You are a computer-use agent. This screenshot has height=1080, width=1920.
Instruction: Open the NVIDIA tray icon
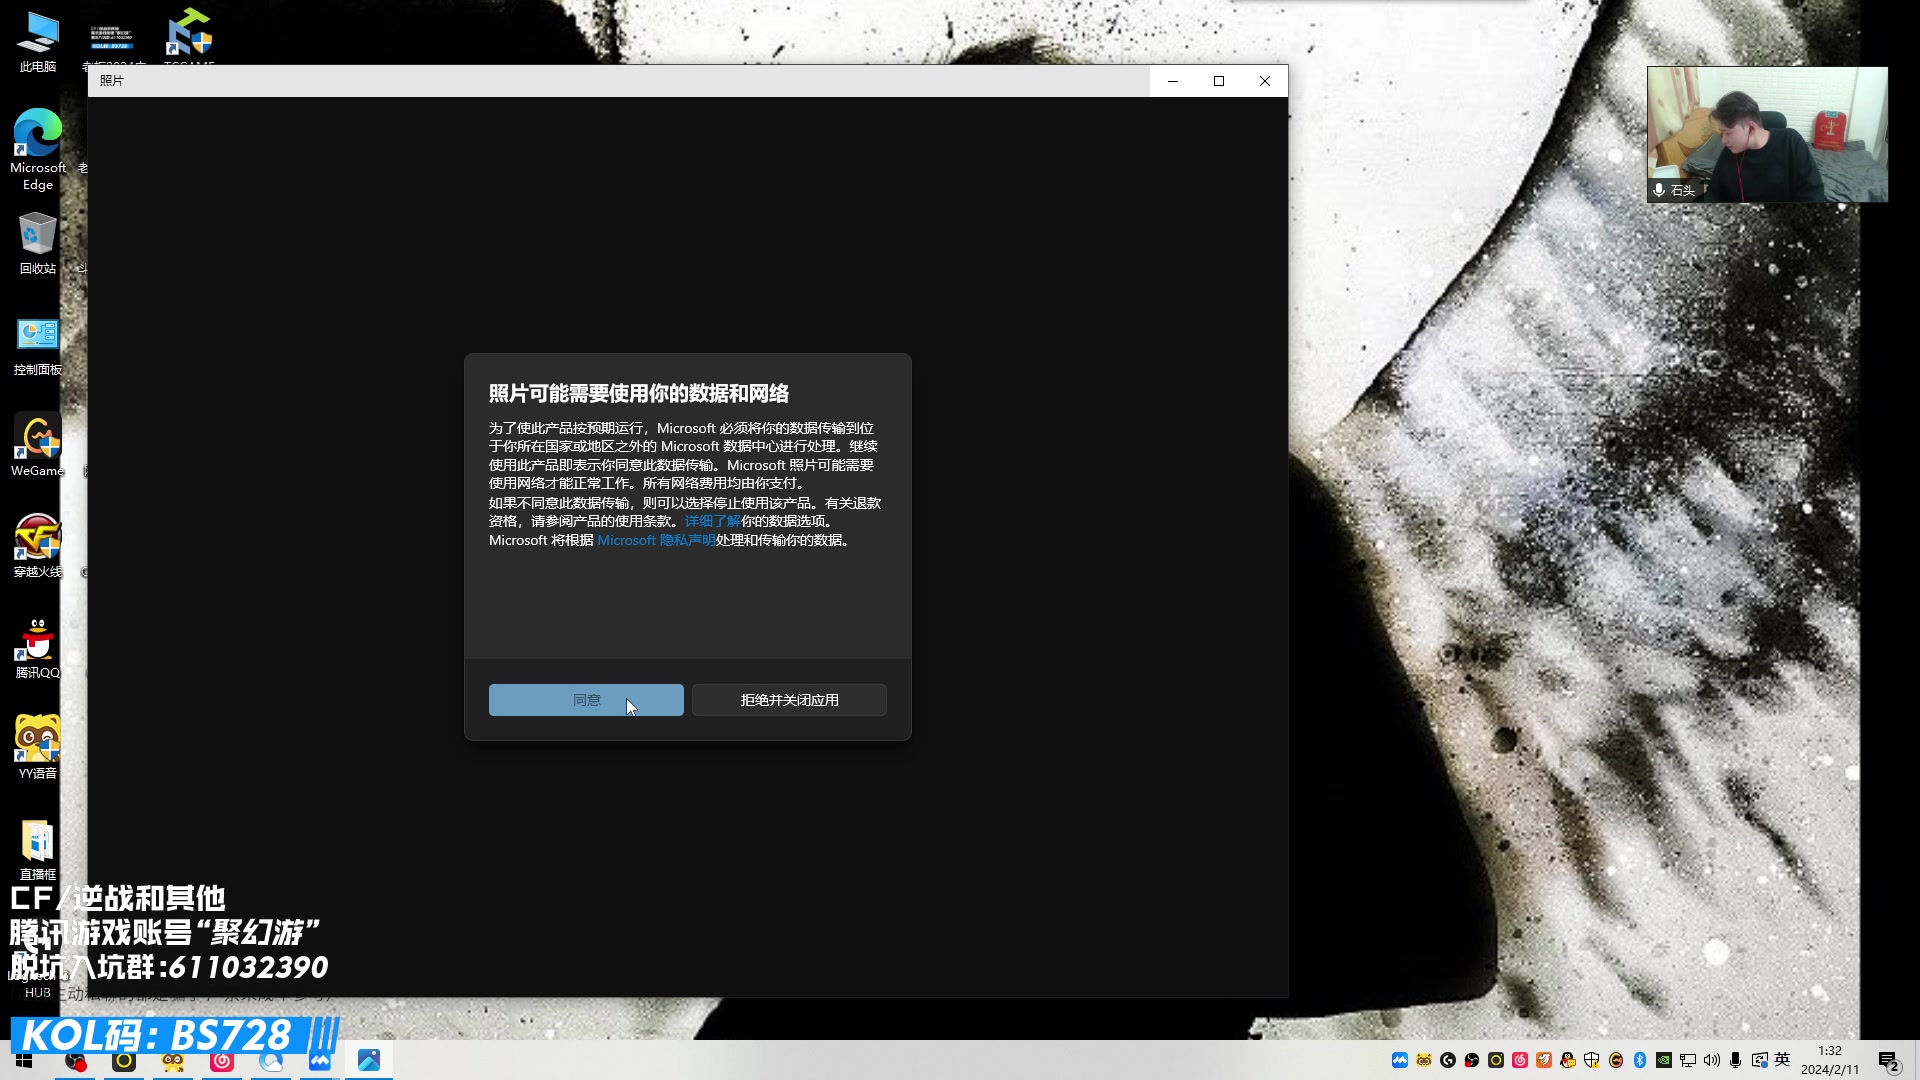(x=1664, y=1060)
